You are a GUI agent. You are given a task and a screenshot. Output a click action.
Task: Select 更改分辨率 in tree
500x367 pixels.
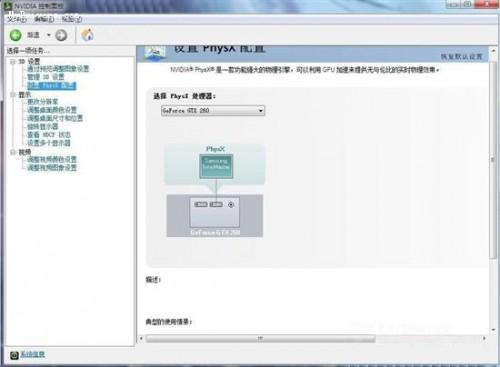click(x=43, y=101)
